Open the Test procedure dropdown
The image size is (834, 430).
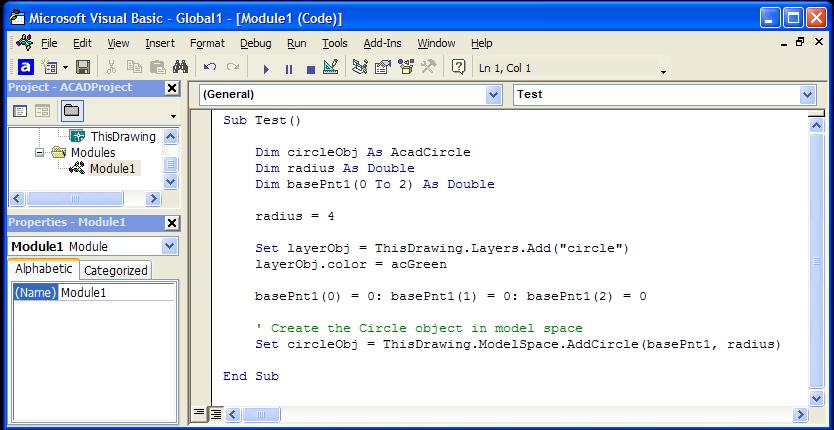807,95
